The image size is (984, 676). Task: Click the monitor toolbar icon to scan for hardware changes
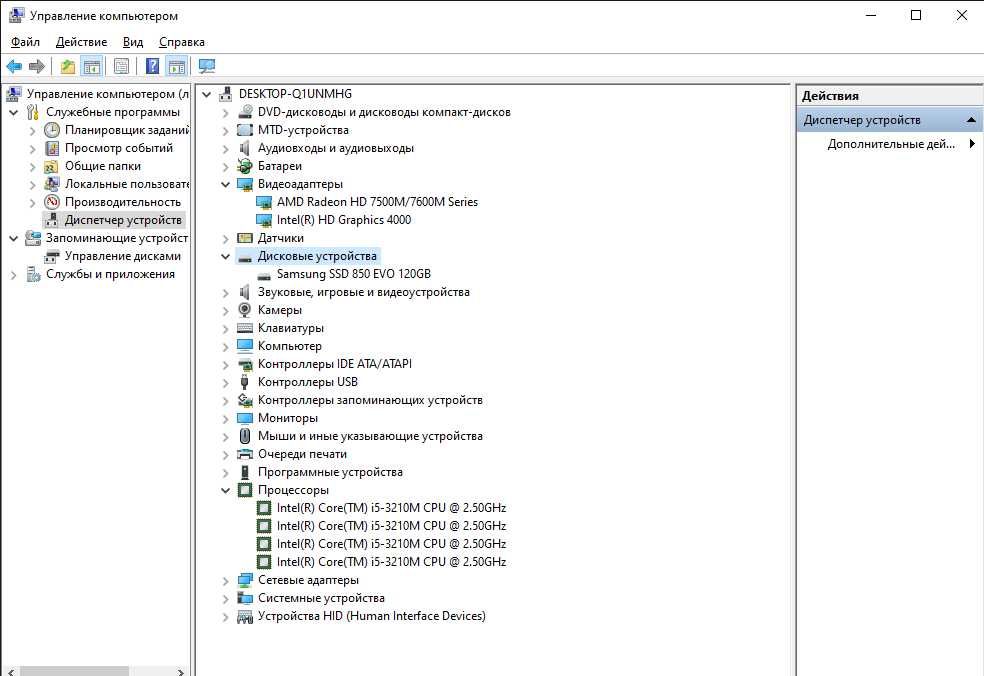(206, 66)
